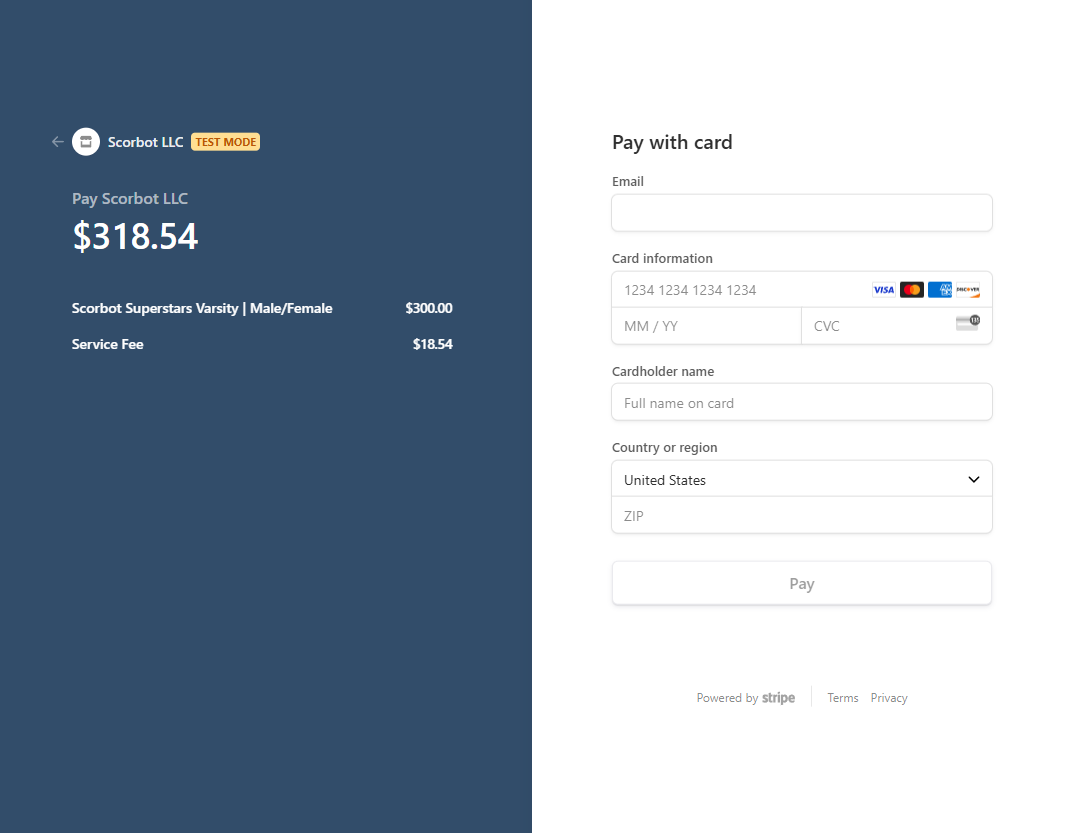
Task: Open the Terms link
Action: click(x=842, y=698)
